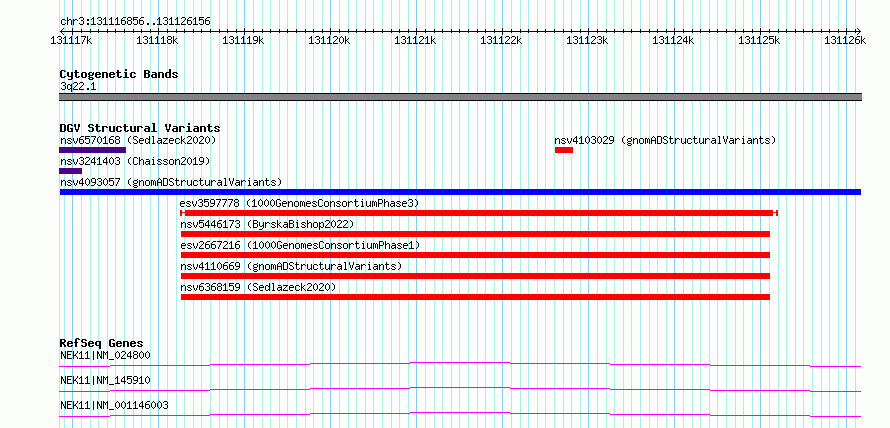Click the chr3:131116856..131126156 coordinate text
The width and height of the screenshot is (890, 428).
[135, 22]
